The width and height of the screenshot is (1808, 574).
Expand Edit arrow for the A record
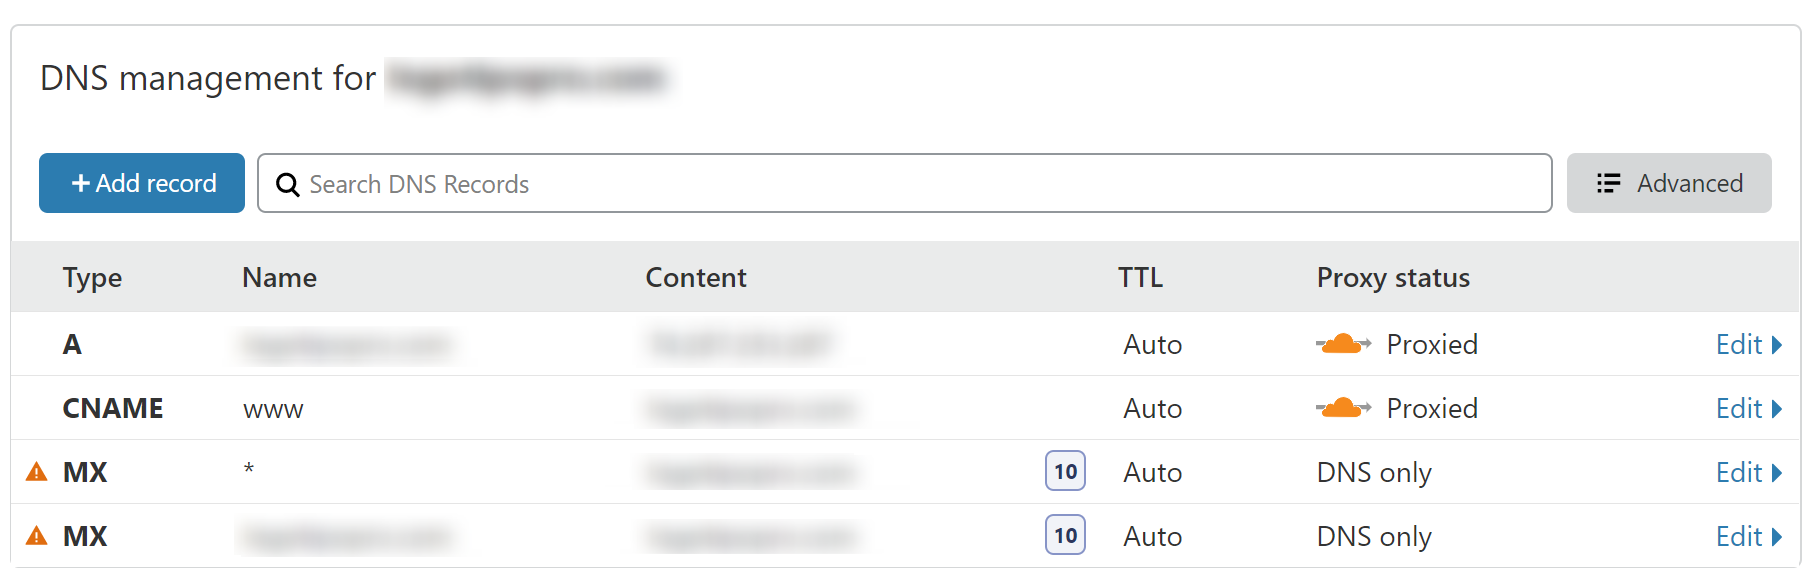(1777, 345)
